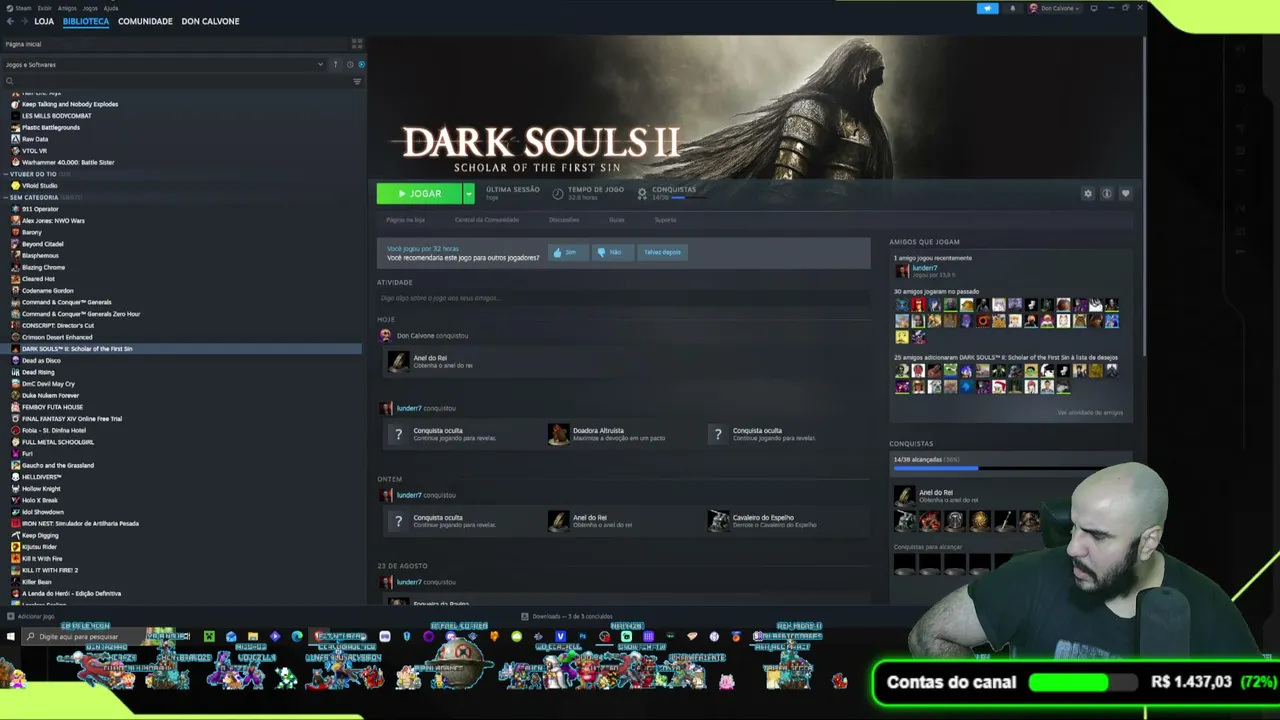Viewport: 1280px width, 720px height.
Task: Open Ver atividade de amigos link
Action: (1090, 412)
